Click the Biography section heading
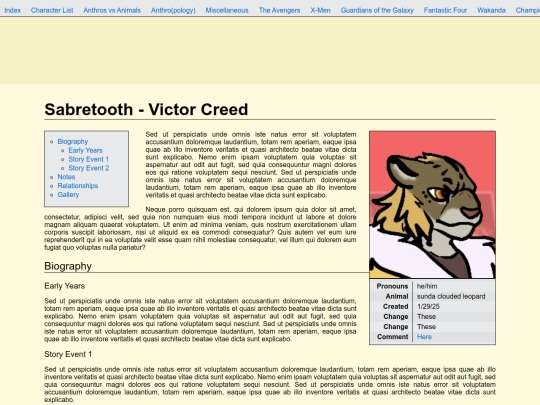Image resolution: width=540 pixels, height=405 pixels. click(x=68, y=266)
